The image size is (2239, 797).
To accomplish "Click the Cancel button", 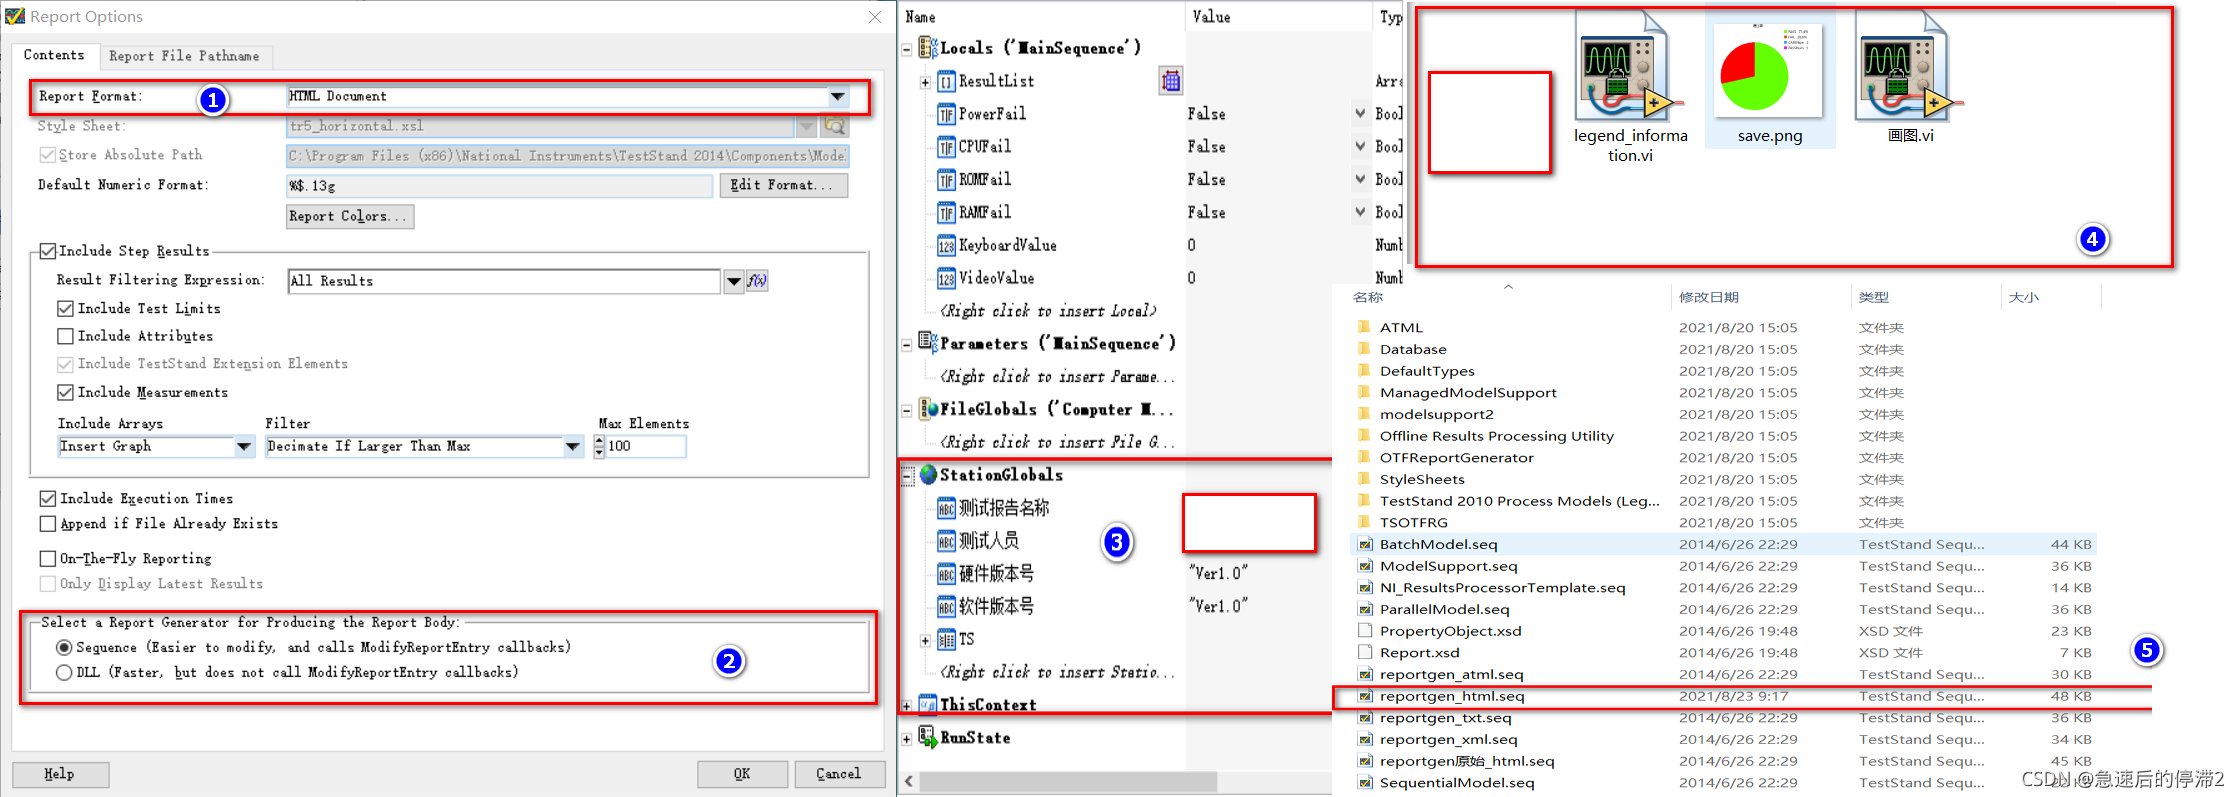I will (x=840, y=774).
